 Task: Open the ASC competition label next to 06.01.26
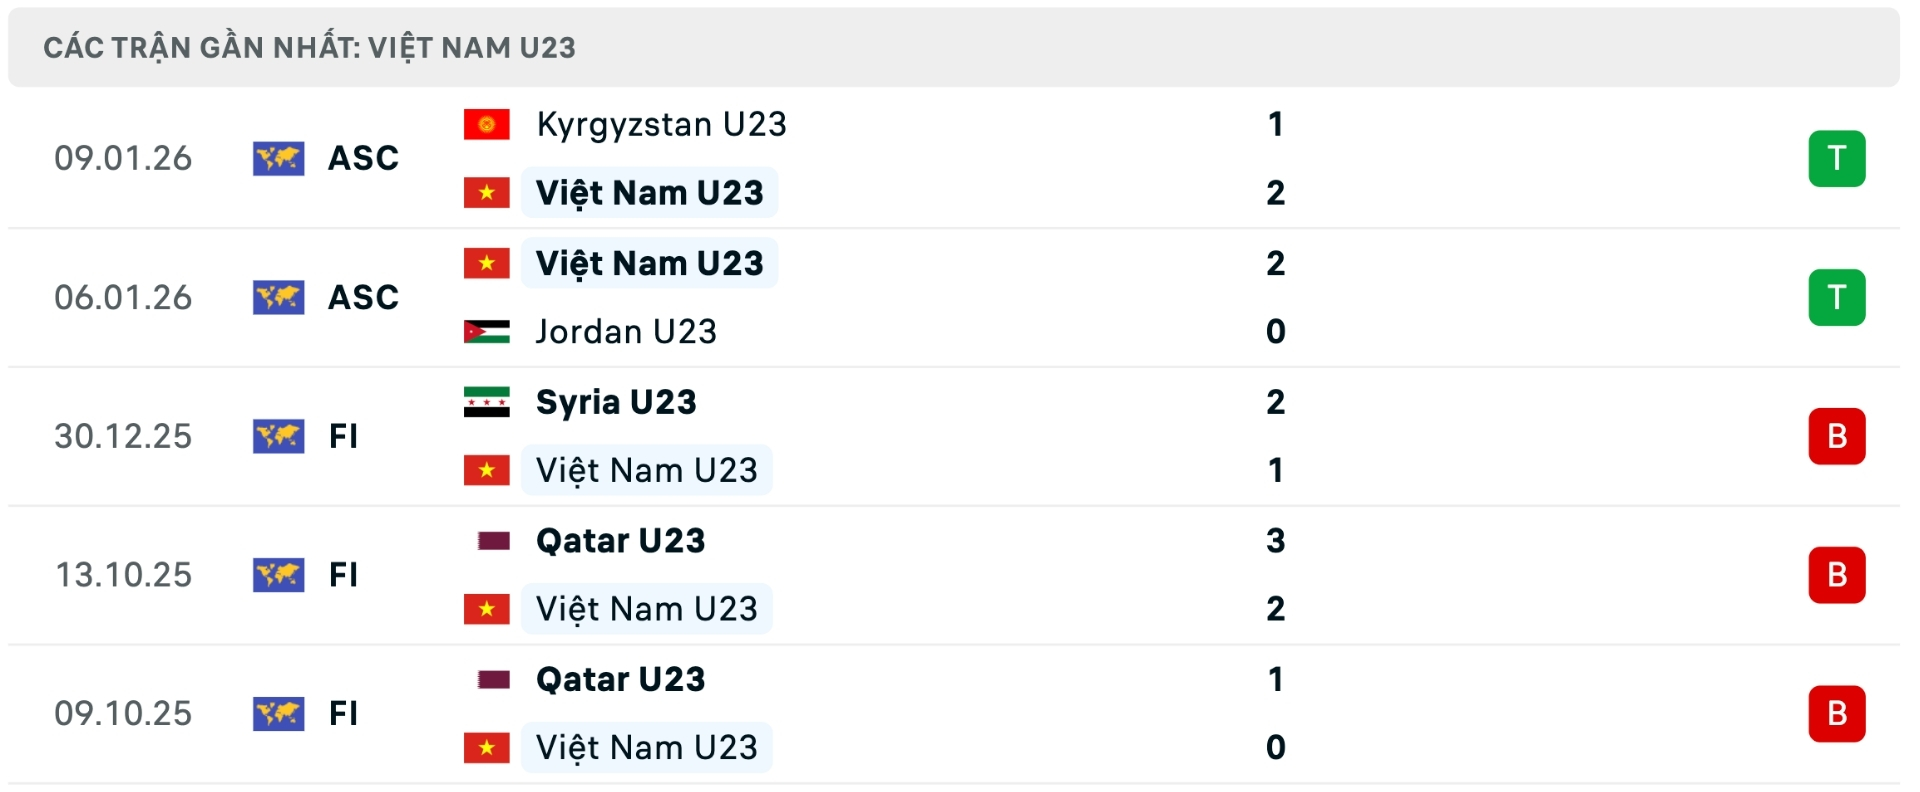362,296
